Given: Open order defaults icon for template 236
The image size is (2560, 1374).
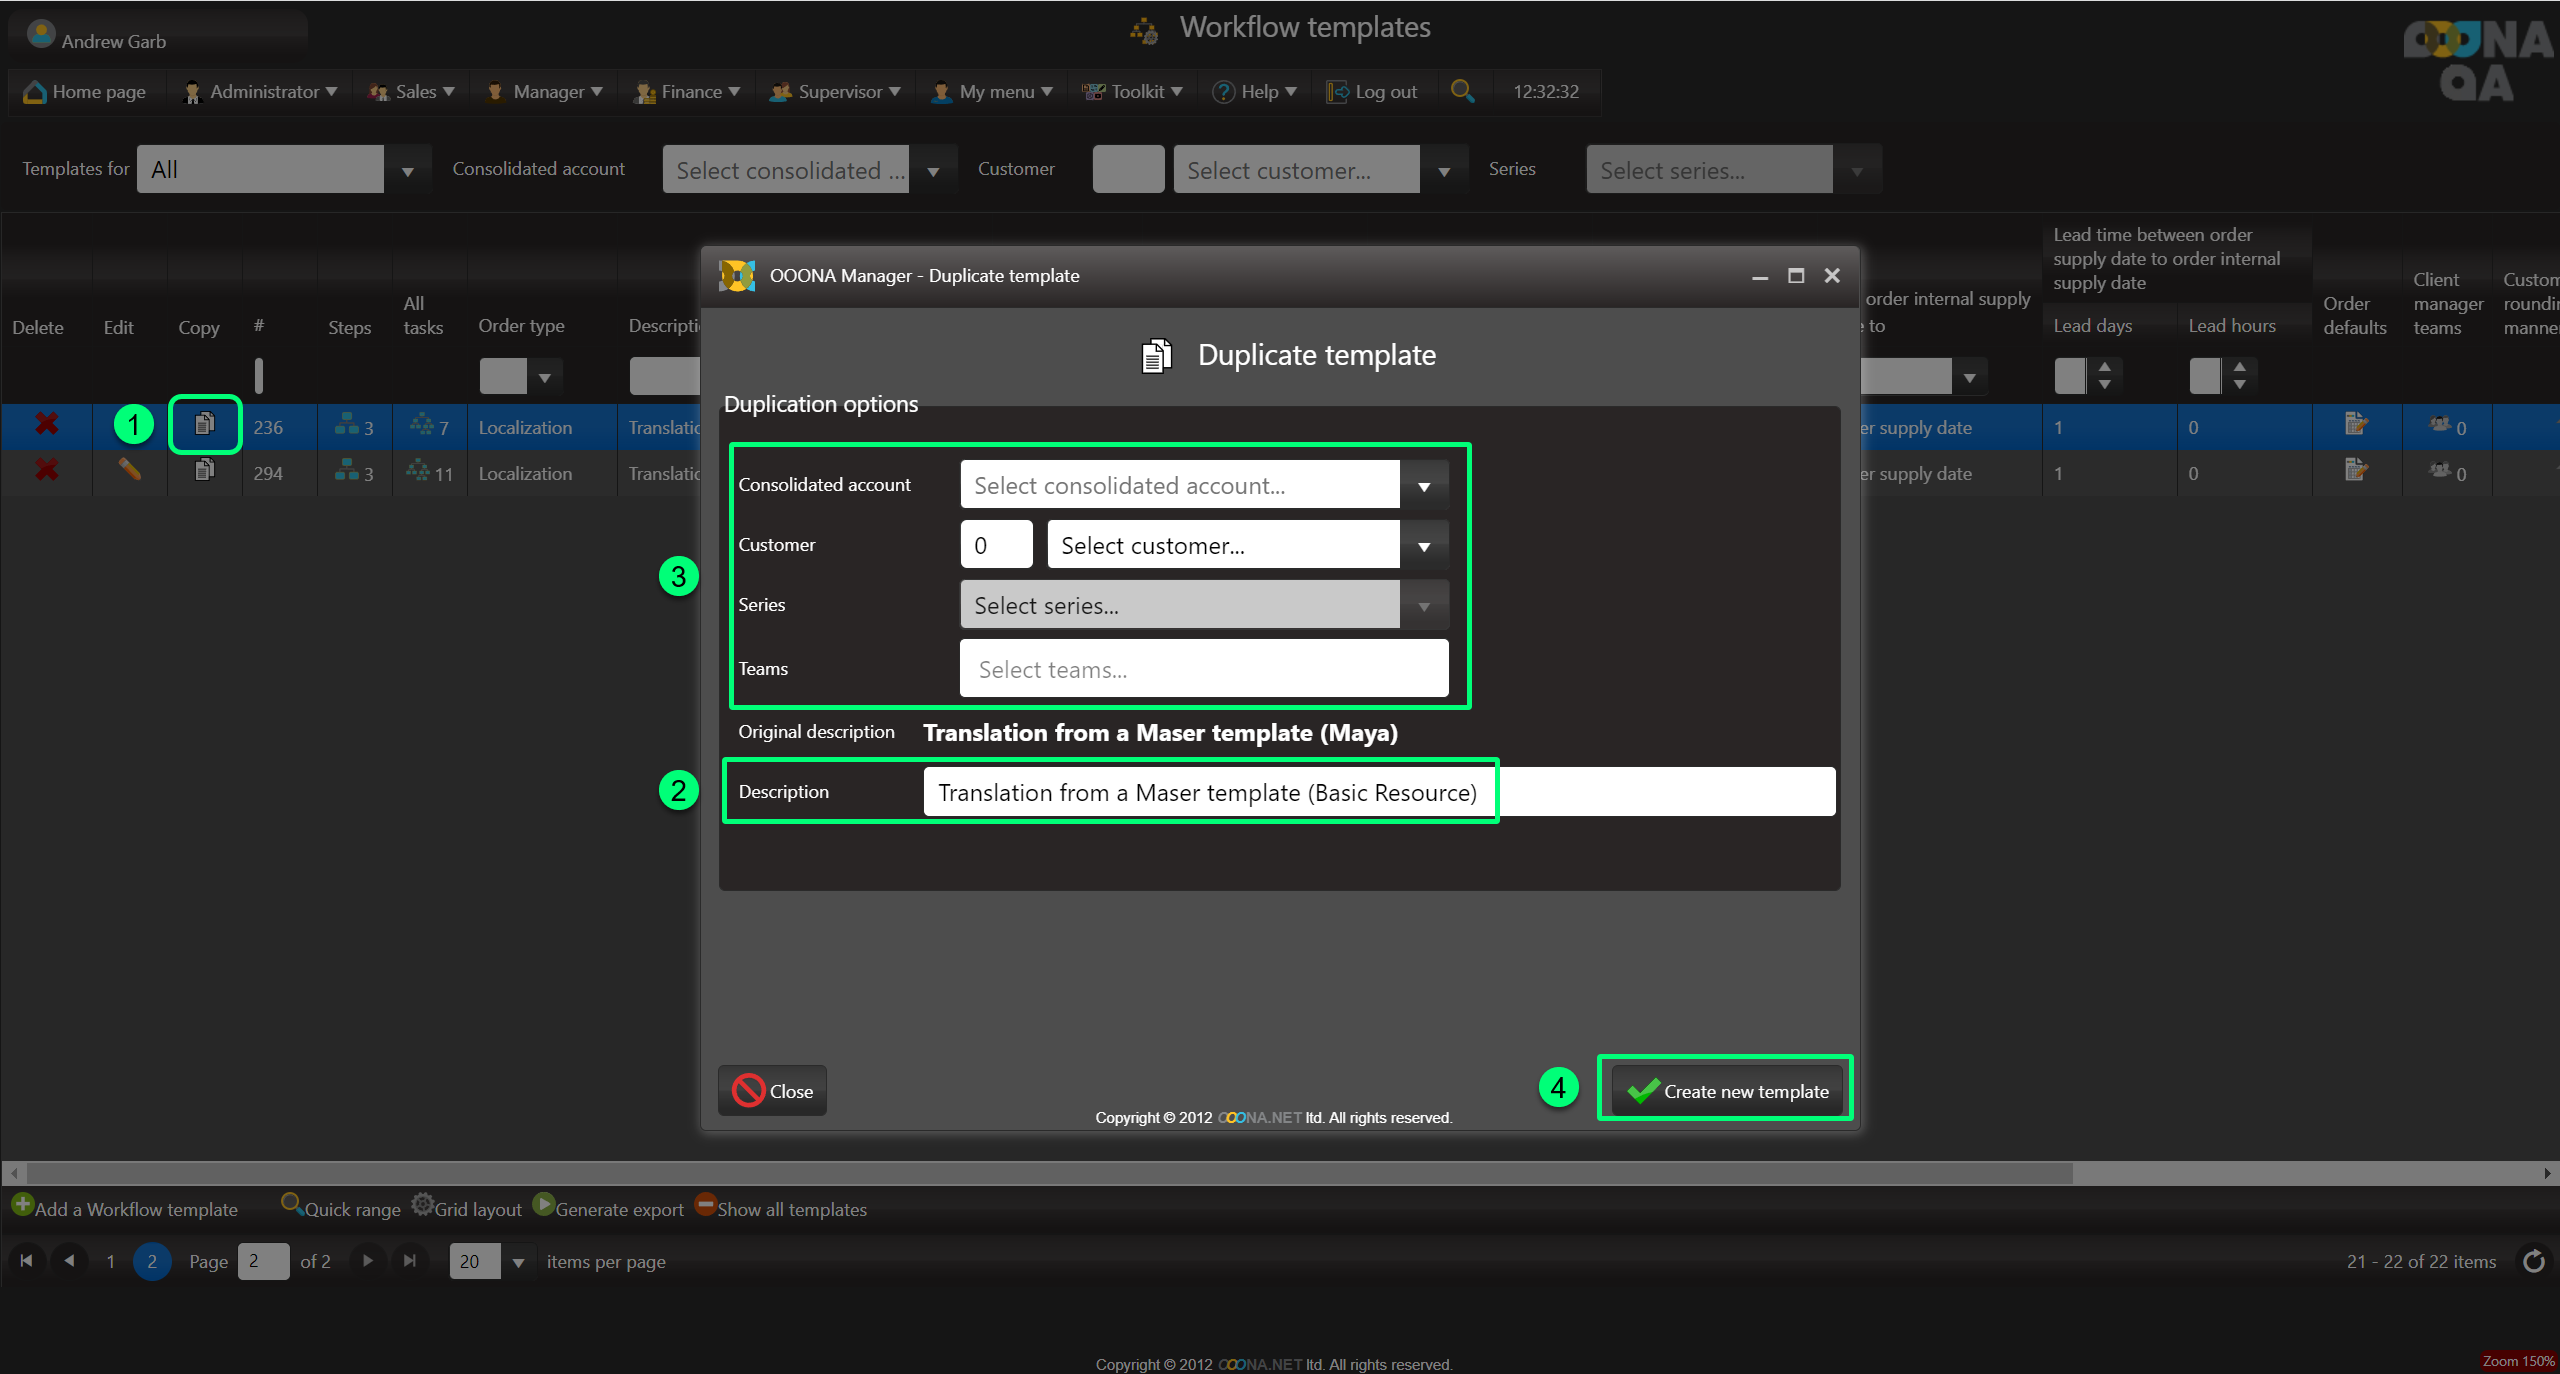Looking at the screenshot, I should click(x=2355, y=425).
